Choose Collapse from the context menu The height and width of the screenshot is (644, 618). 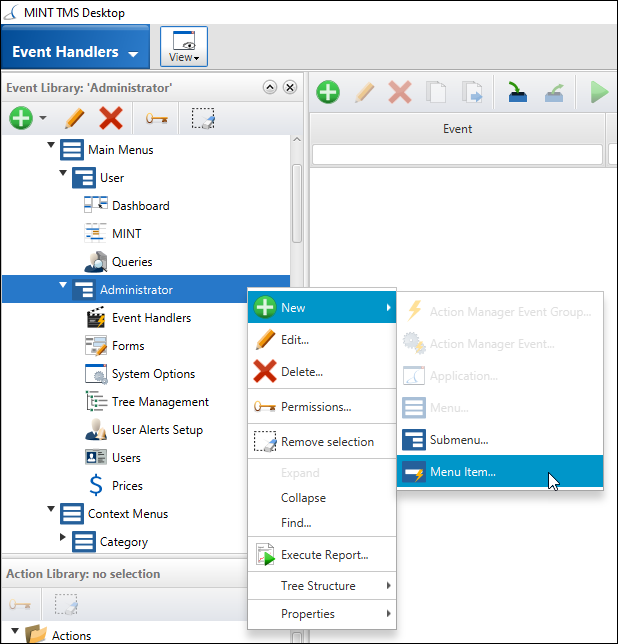[322, 498]
